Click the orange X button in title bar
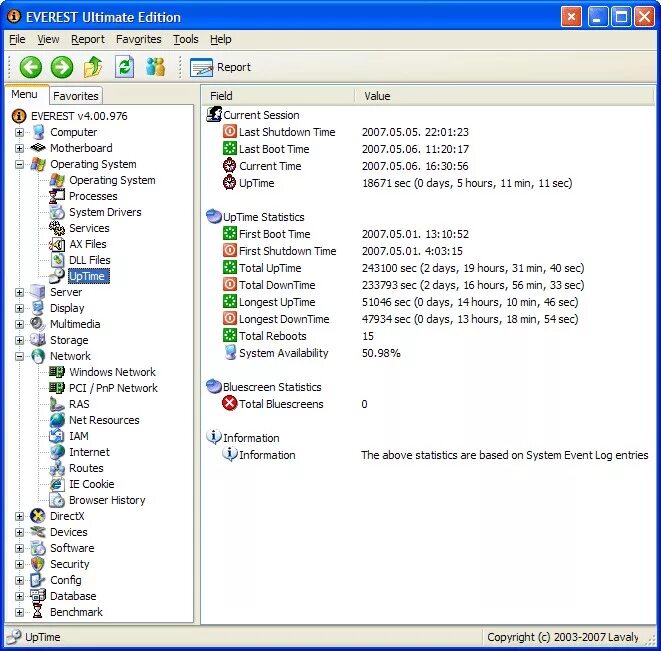The width and height of the screenshot is (661, 651). click(571, 17)
